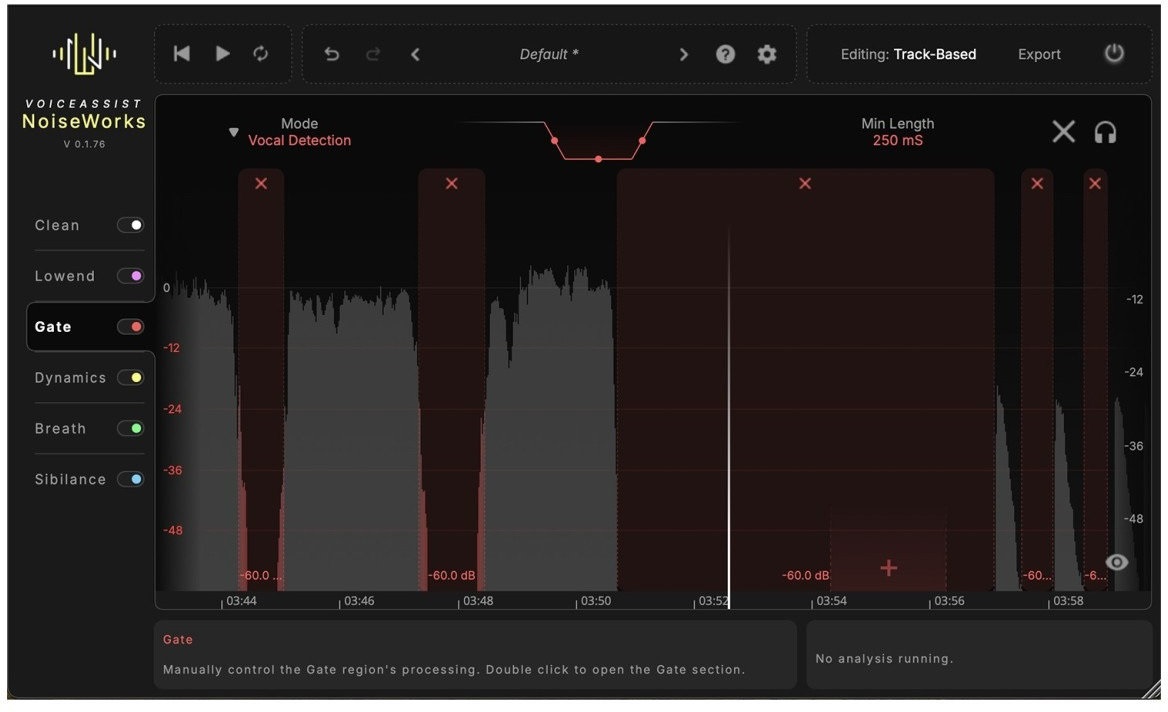Close the Gate section with the X

pos(1063,132)
